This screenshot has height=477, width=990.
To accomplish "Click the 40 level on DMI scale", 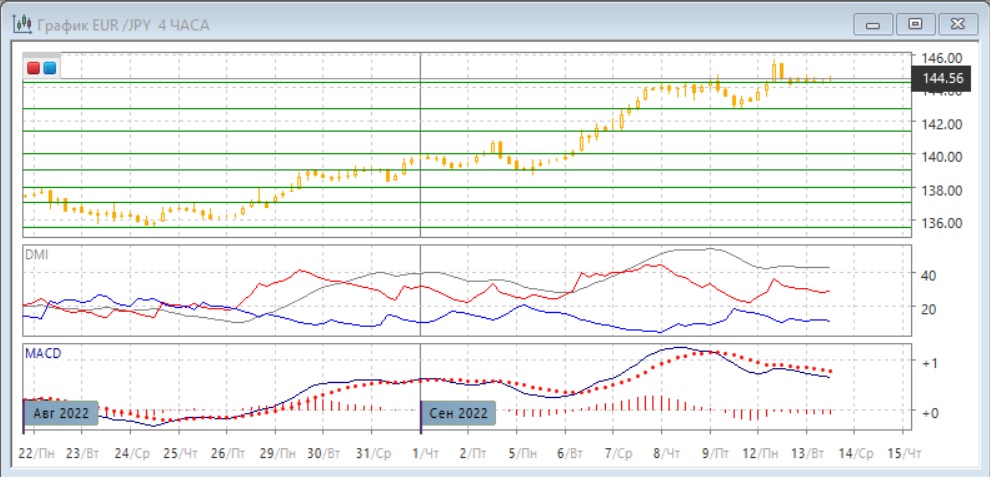I will pyautogui.click(x=927, y=275).
